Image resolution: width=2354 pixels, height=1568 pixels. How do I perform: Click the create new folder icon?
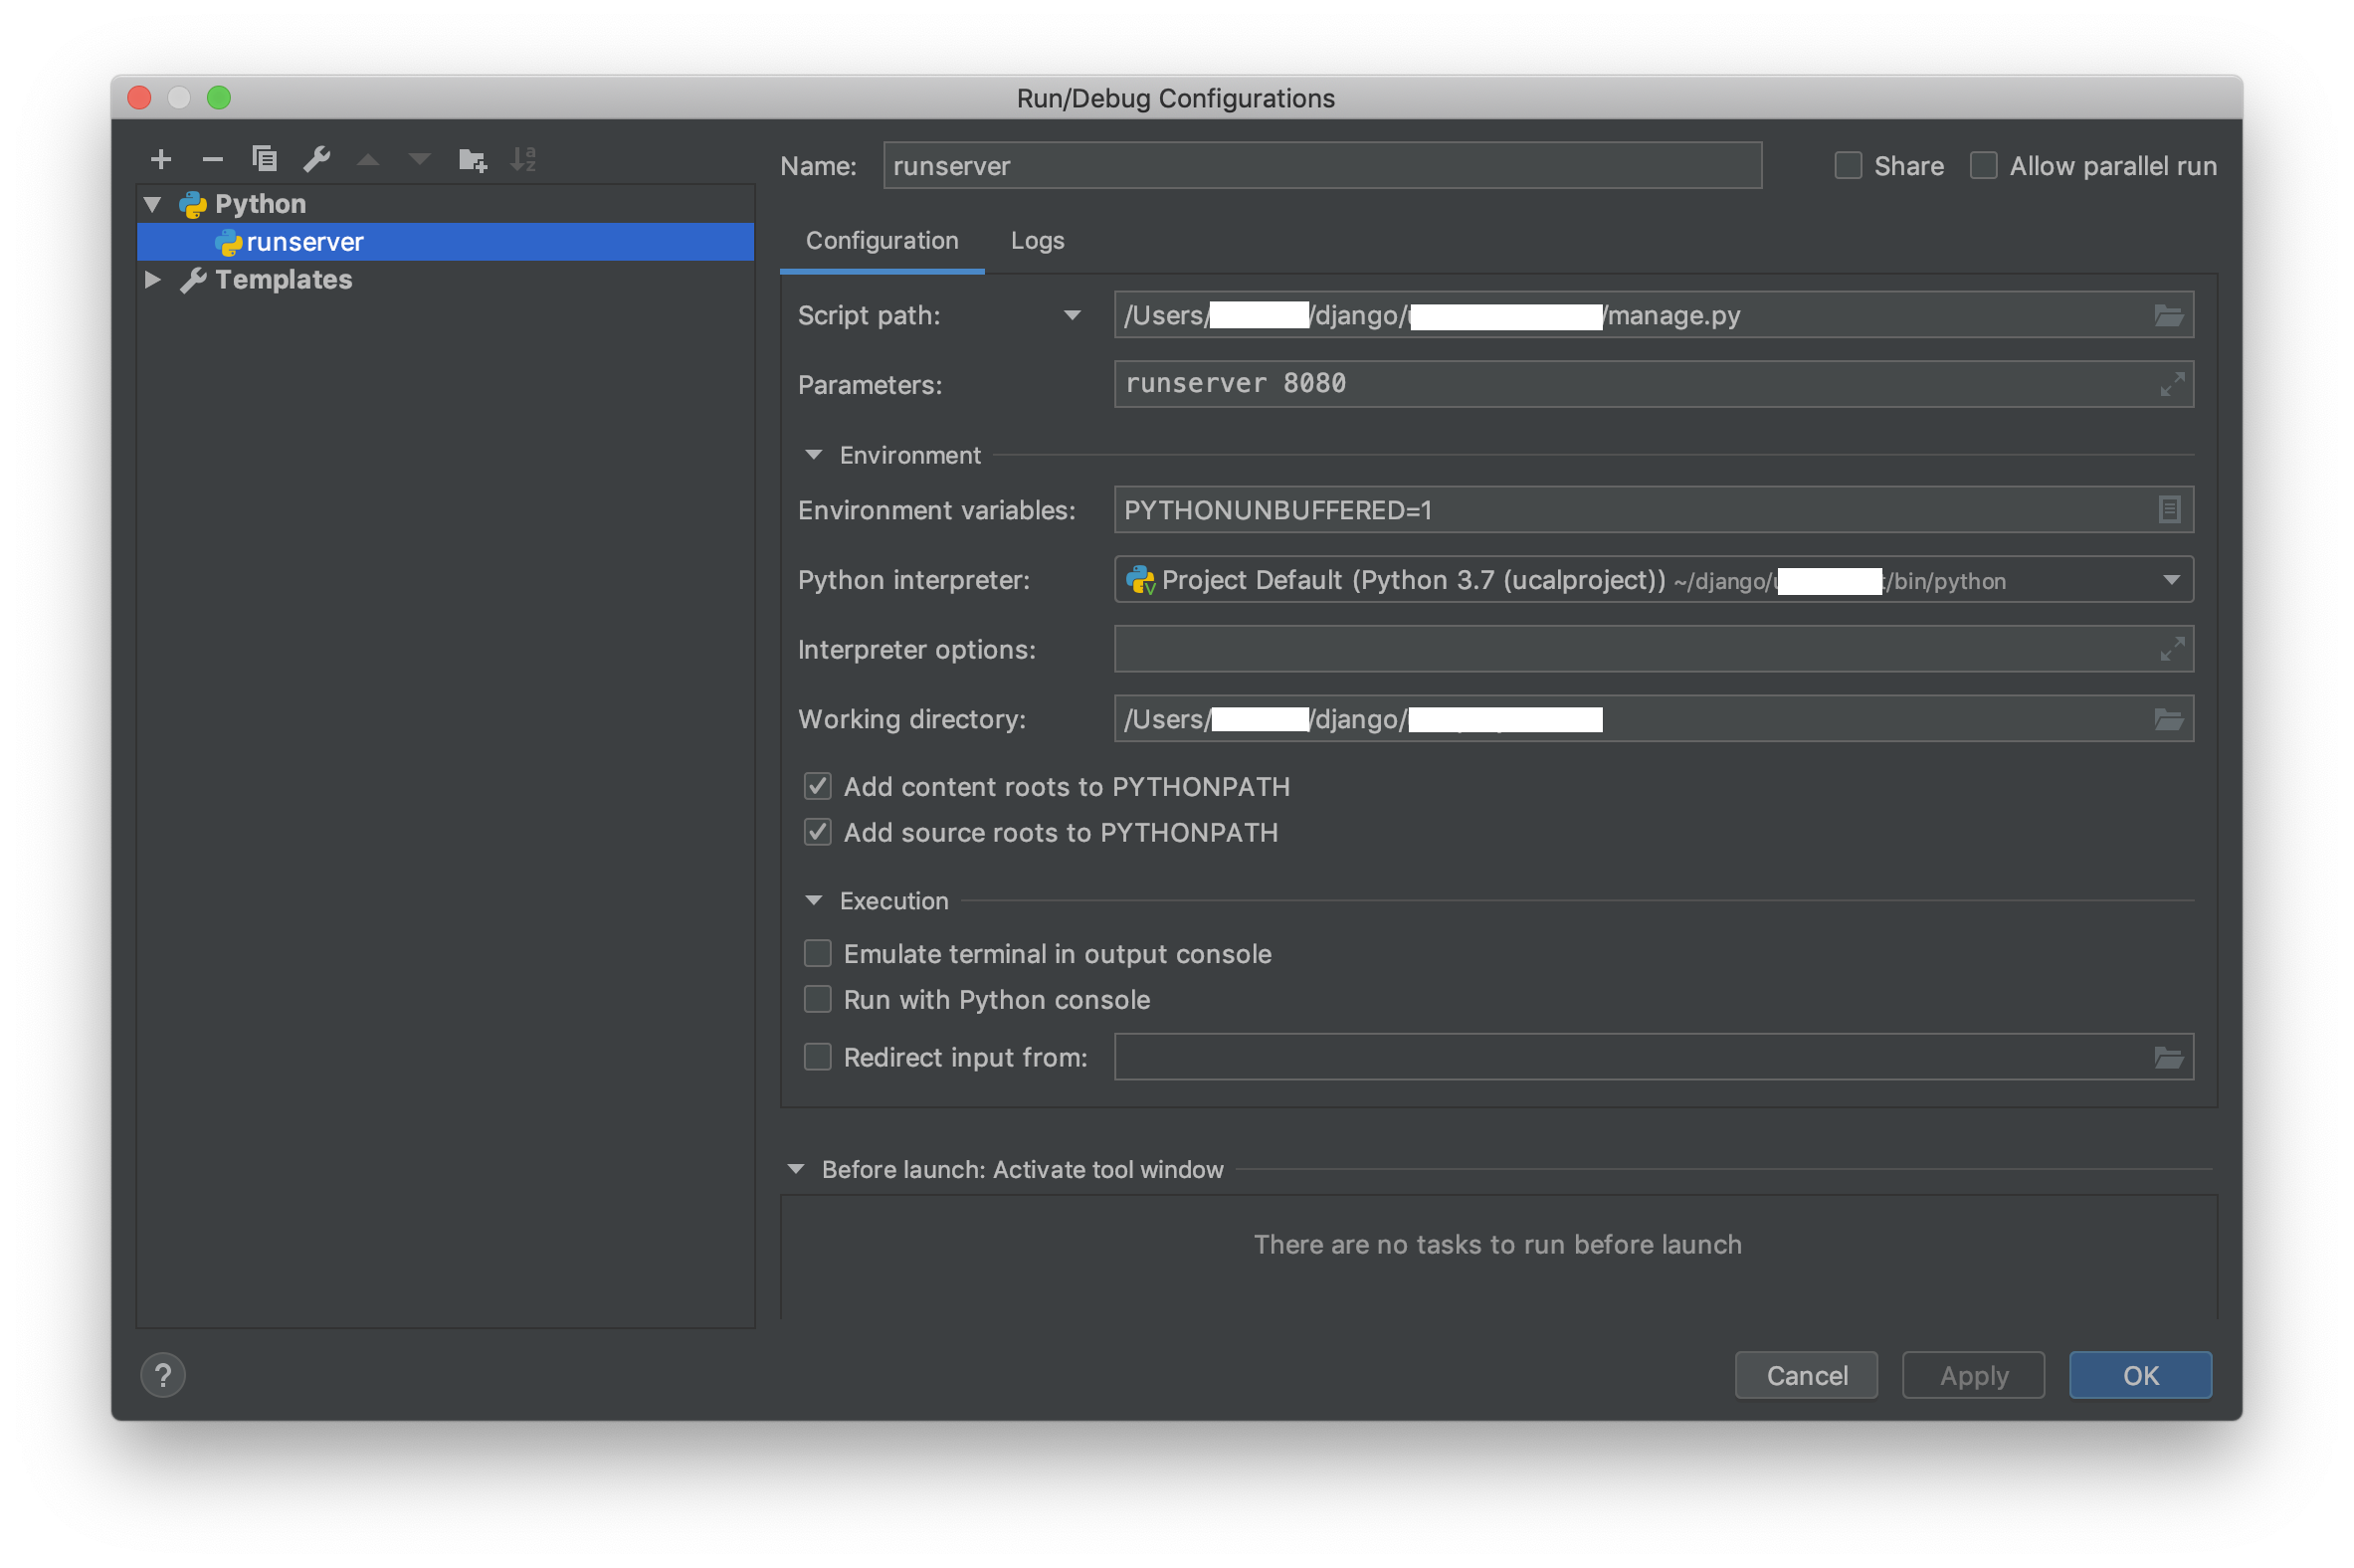tap(472, 159)
